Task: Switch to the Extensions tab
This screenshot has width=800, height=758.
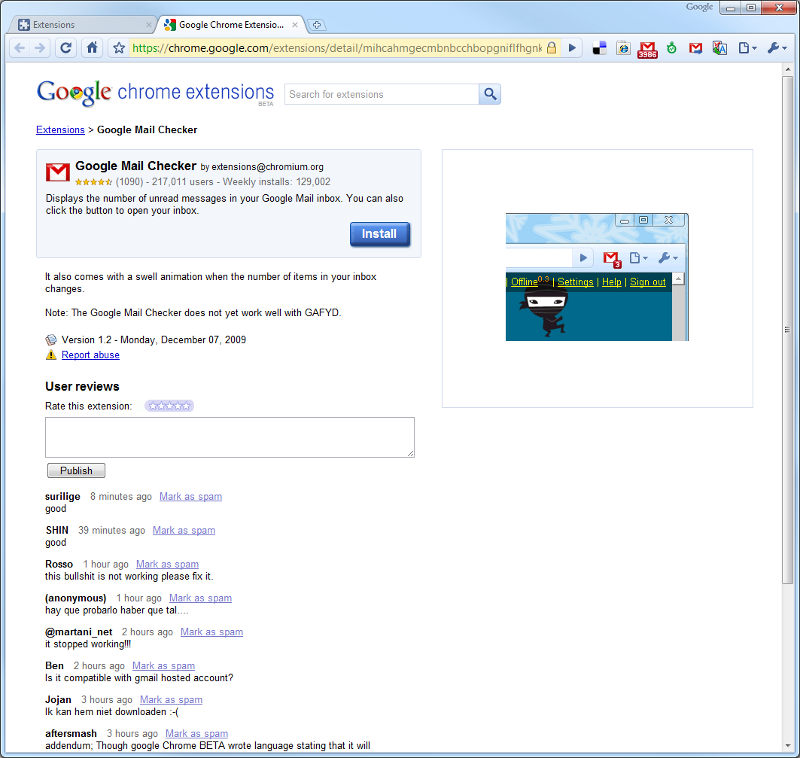Action: click(x=82, y=24)
